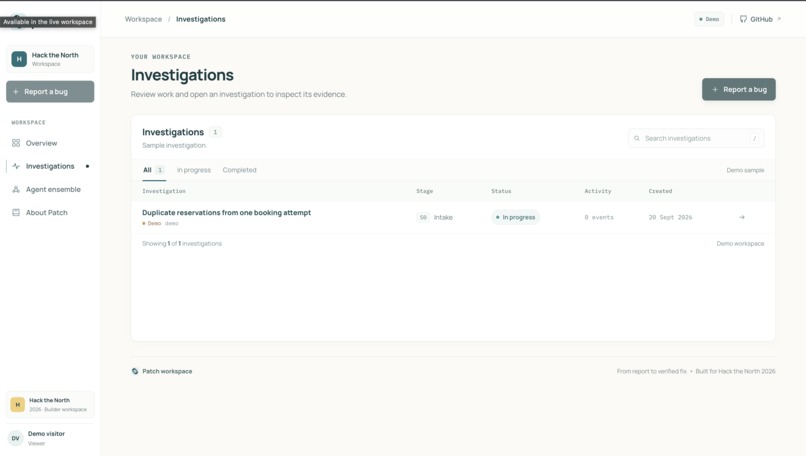The image size is (806, 456).
Task: Click the Demo workspace label in table footer
Action: pos(740,244)
